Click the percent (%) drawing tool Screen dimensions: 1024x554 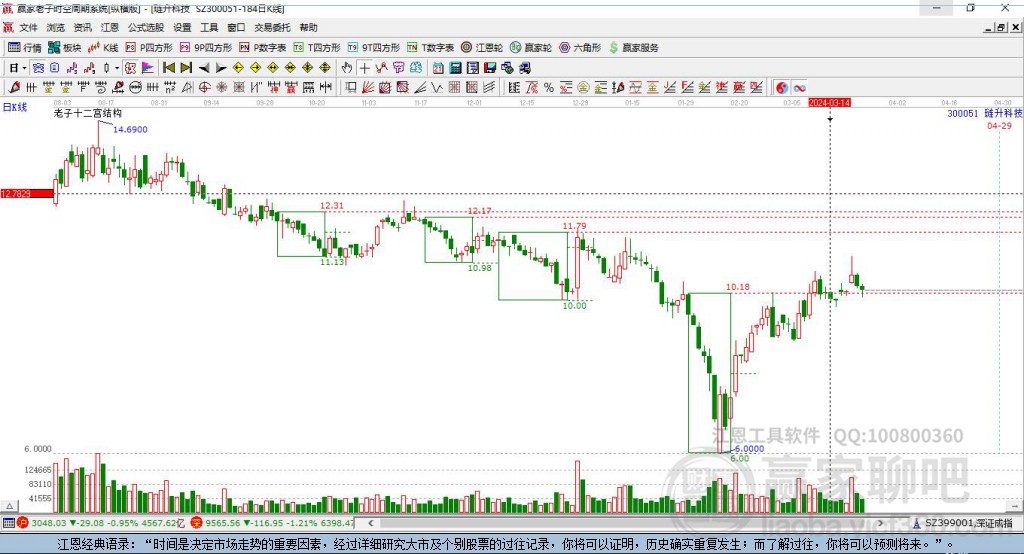point(549,88)
